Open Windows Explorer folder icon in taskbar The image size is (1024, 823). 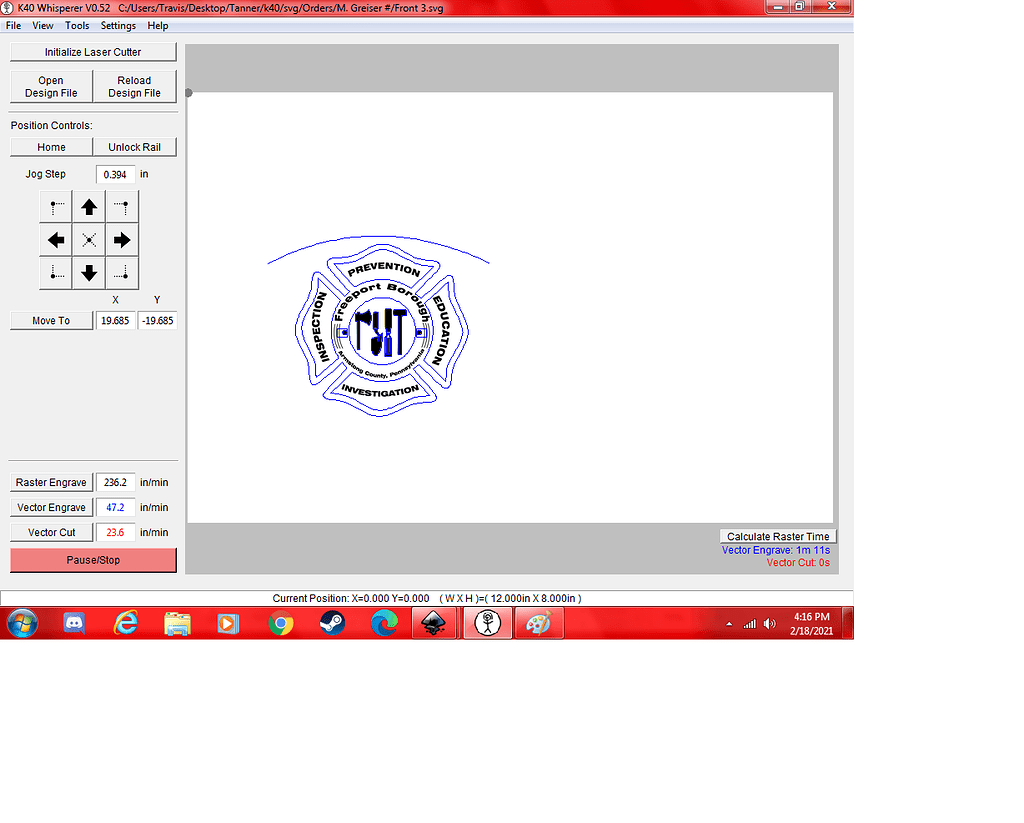177,624
